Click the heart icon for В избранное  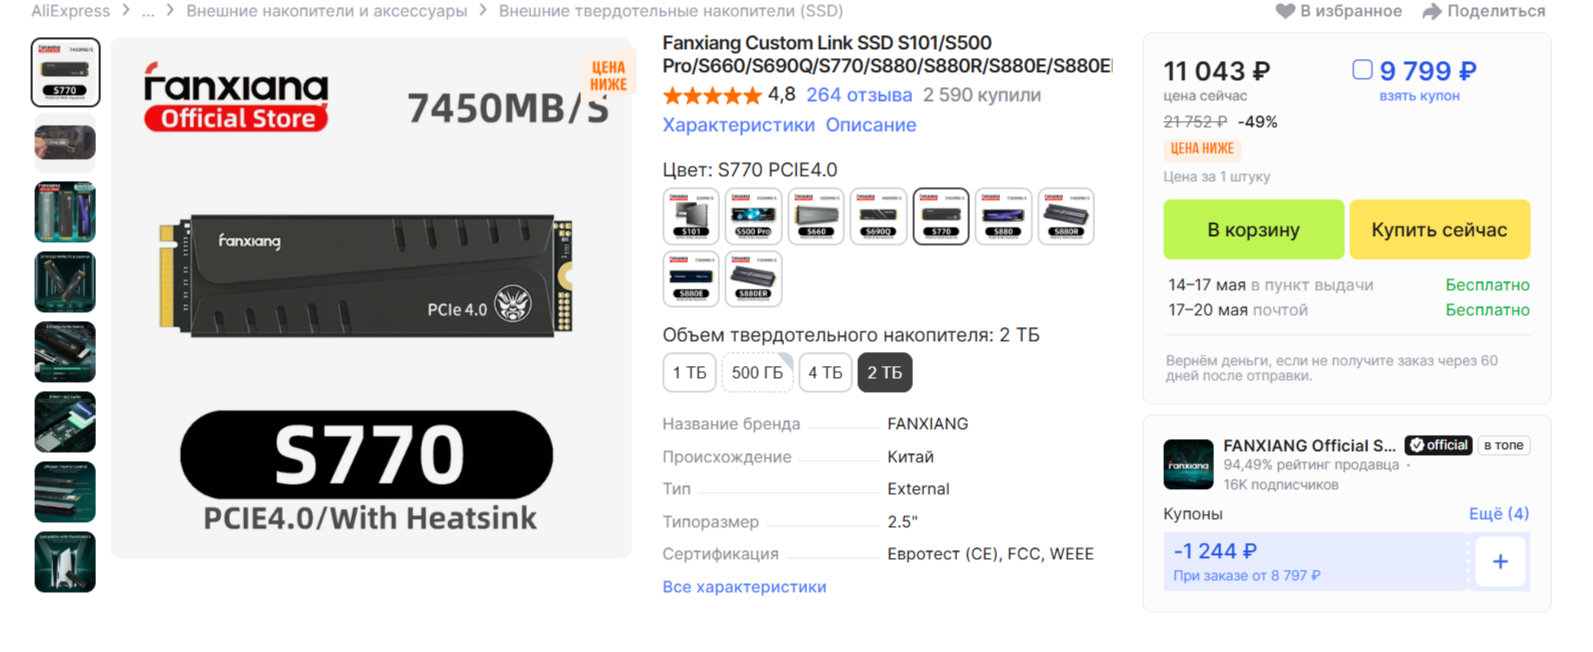1285,11
